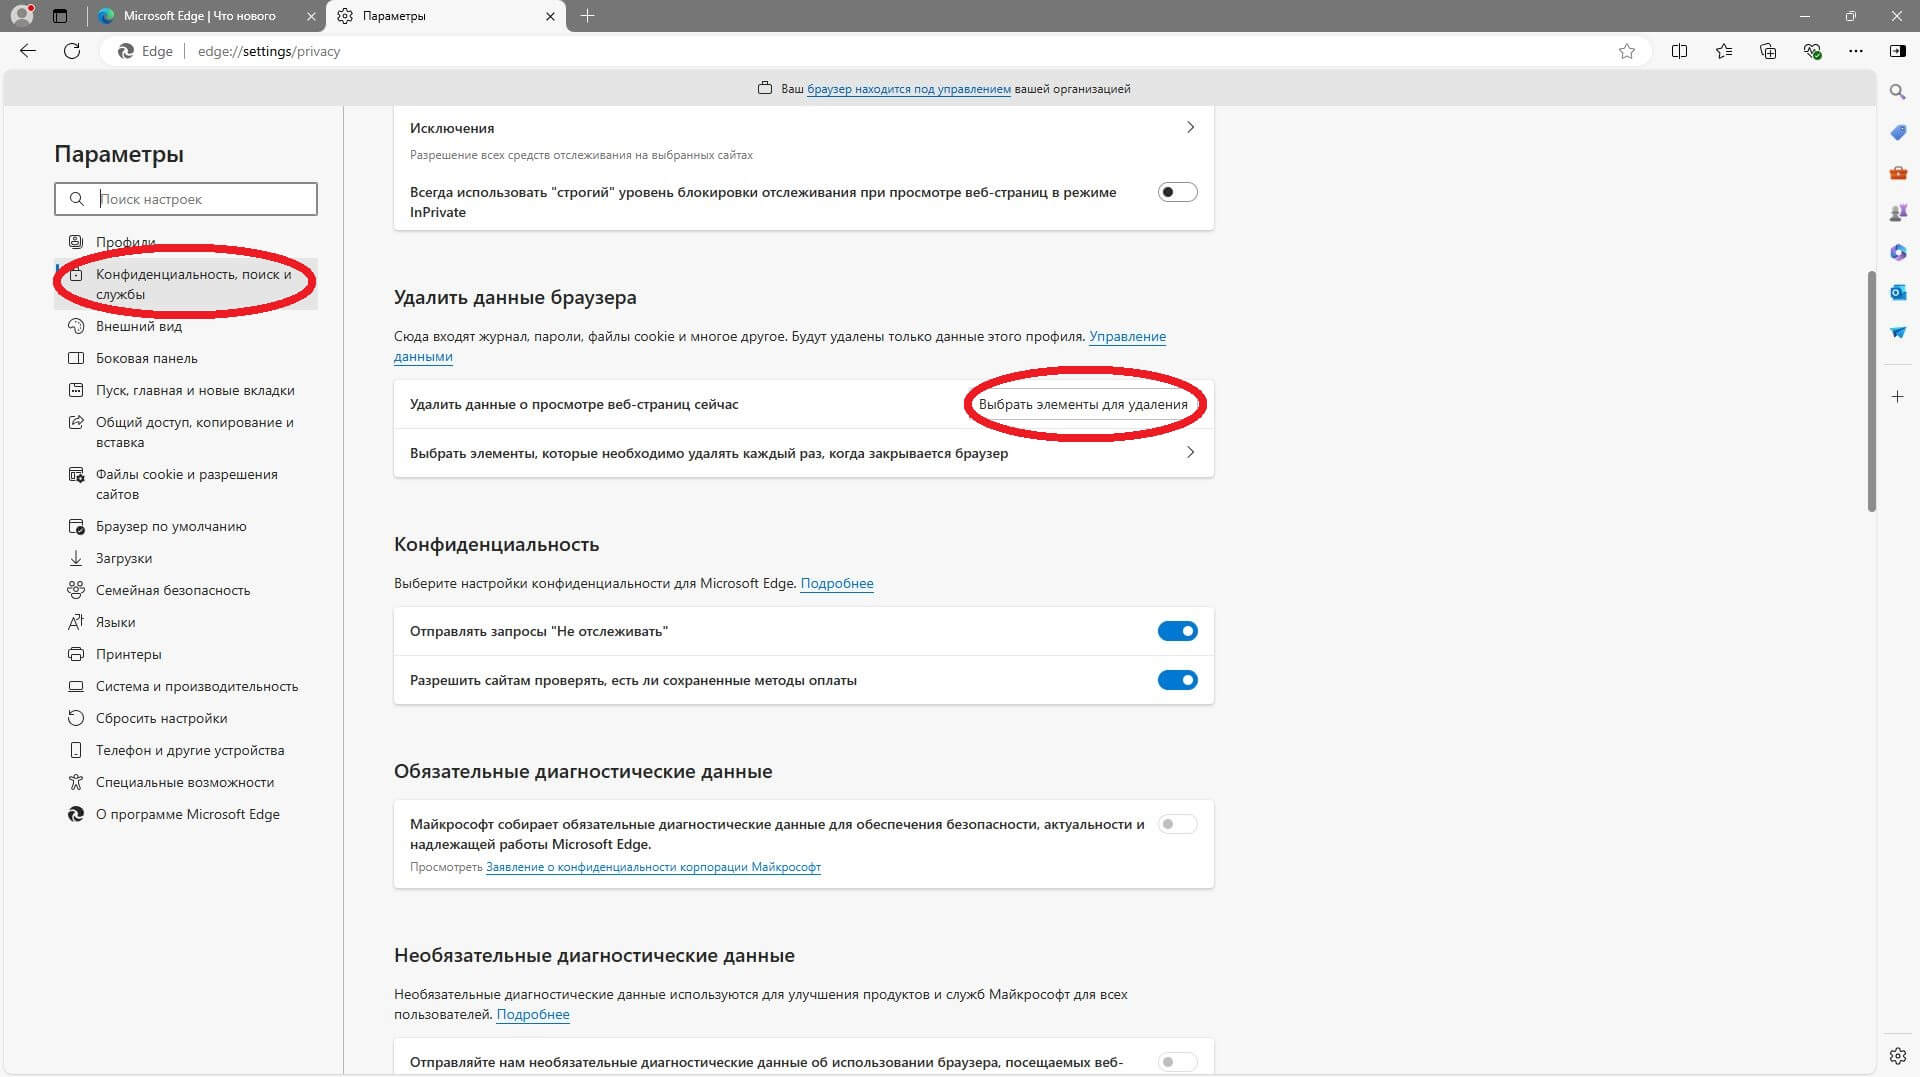This screenshot has width=1920, height=1077.
Task: Open Settings and more ellipsis menu
Action: (x=1856, y=51)
